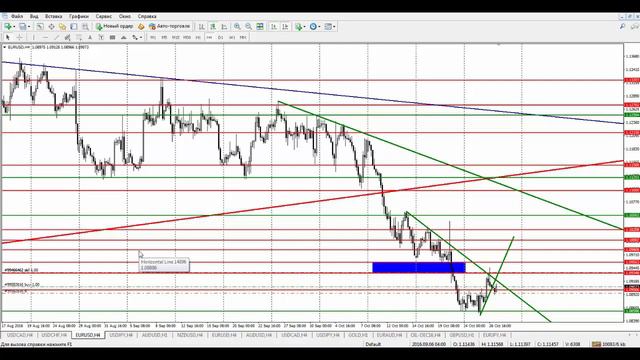
Task: Switch timeframe to M15
Action: click(x=176, y=37)
